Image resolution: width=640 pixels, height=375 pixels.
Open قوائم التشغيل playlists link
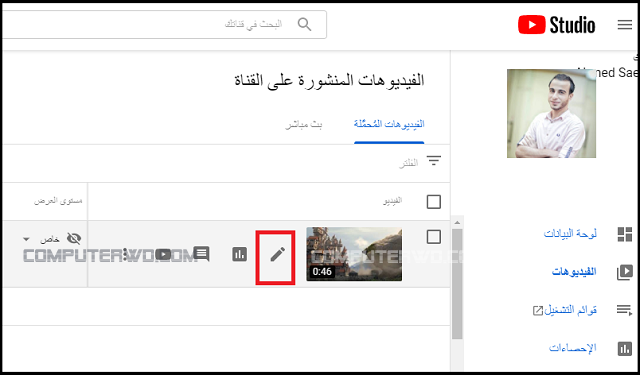point(571,310)
